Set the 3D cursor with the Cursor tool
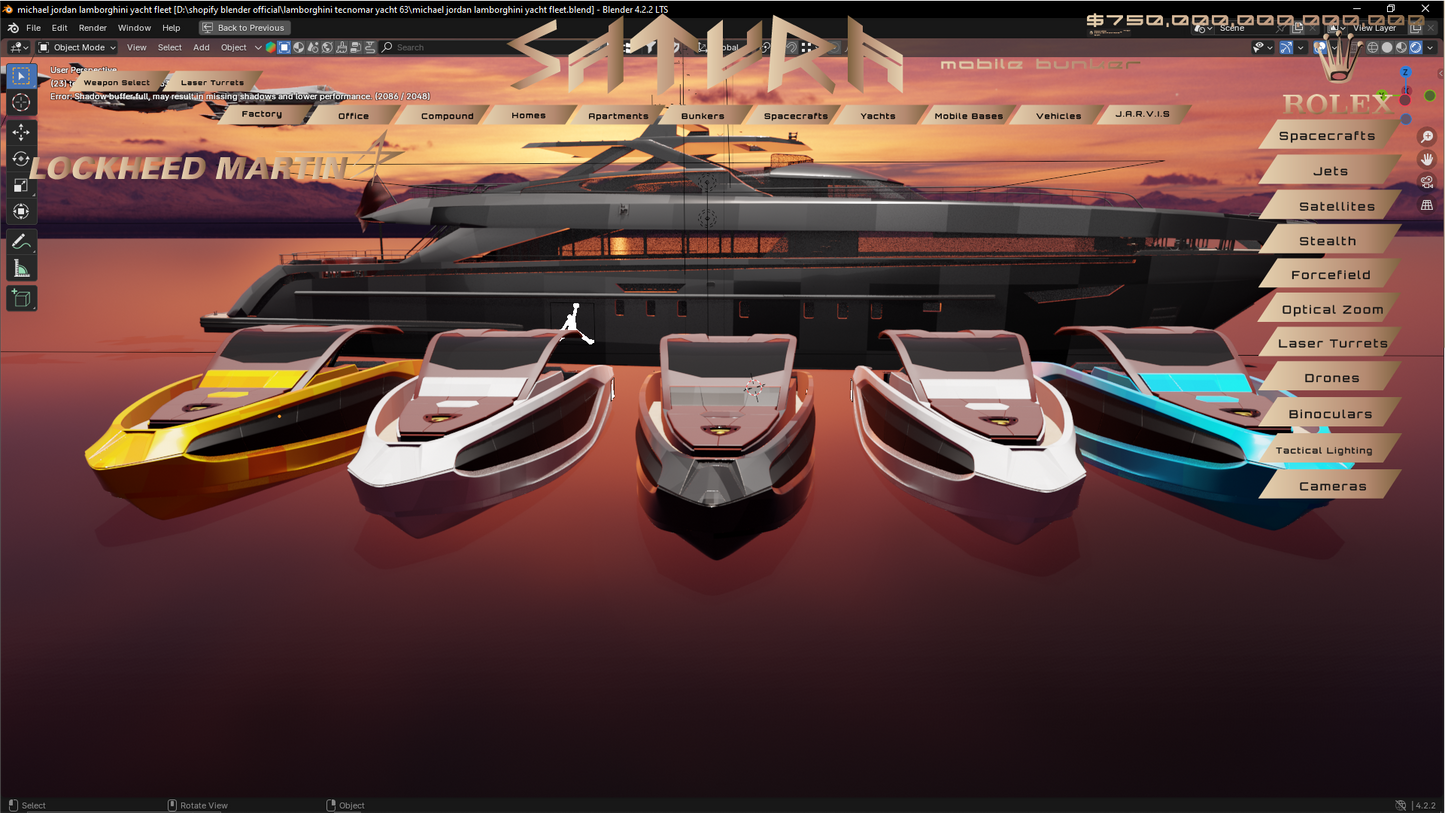Viewport: 1445px width, 813px height. point(21,102)
